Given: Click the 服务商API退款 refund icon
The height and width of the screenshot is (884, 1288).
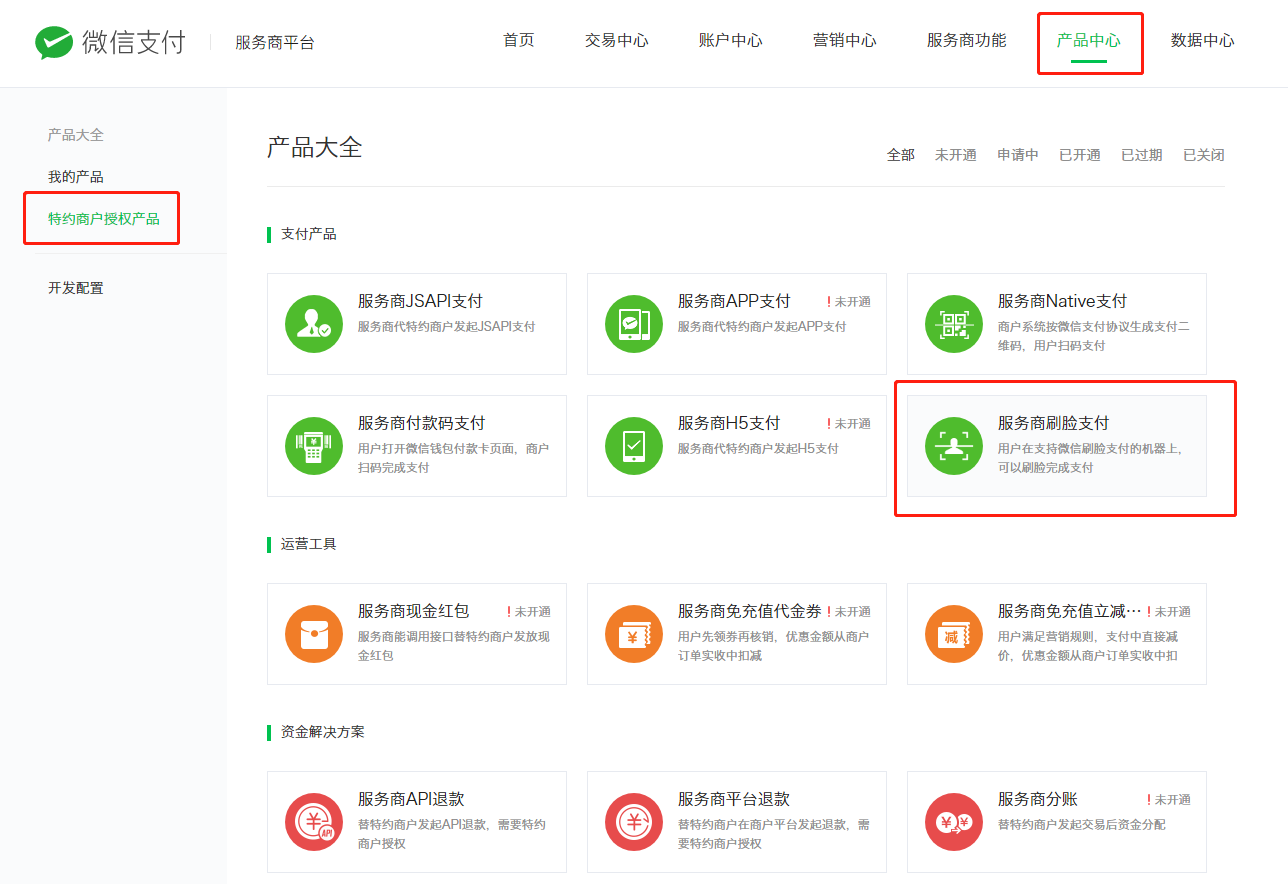Looking at the screenshot, I should [314, 822].
